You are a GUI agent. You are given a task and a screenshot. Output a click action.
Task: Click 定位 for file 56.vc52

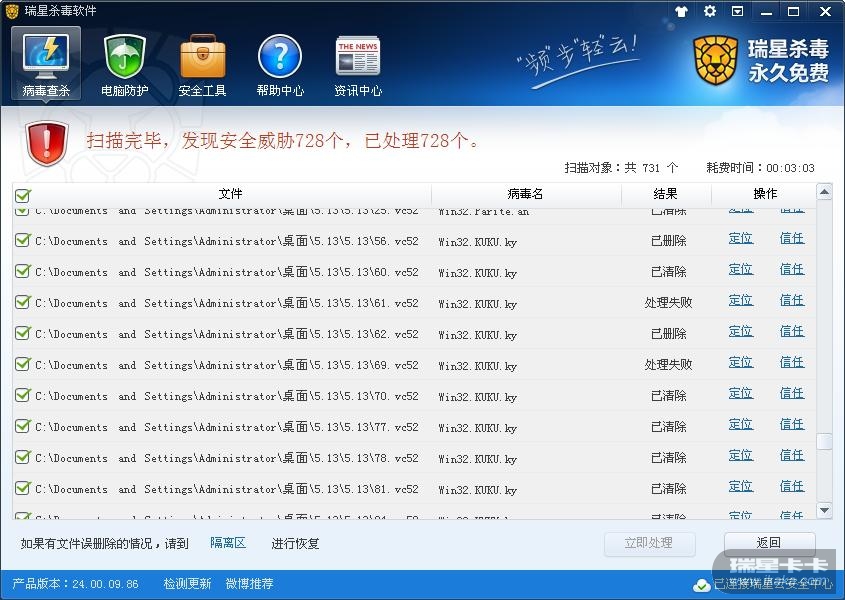[x=740, y=238]
